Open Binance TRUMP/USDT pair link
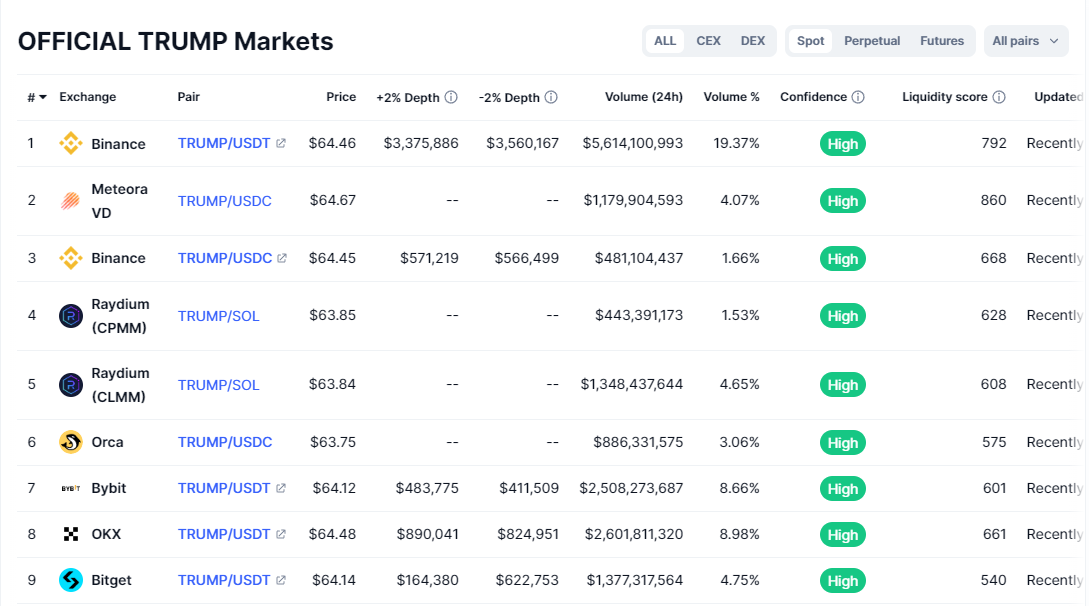 [224, 143]
